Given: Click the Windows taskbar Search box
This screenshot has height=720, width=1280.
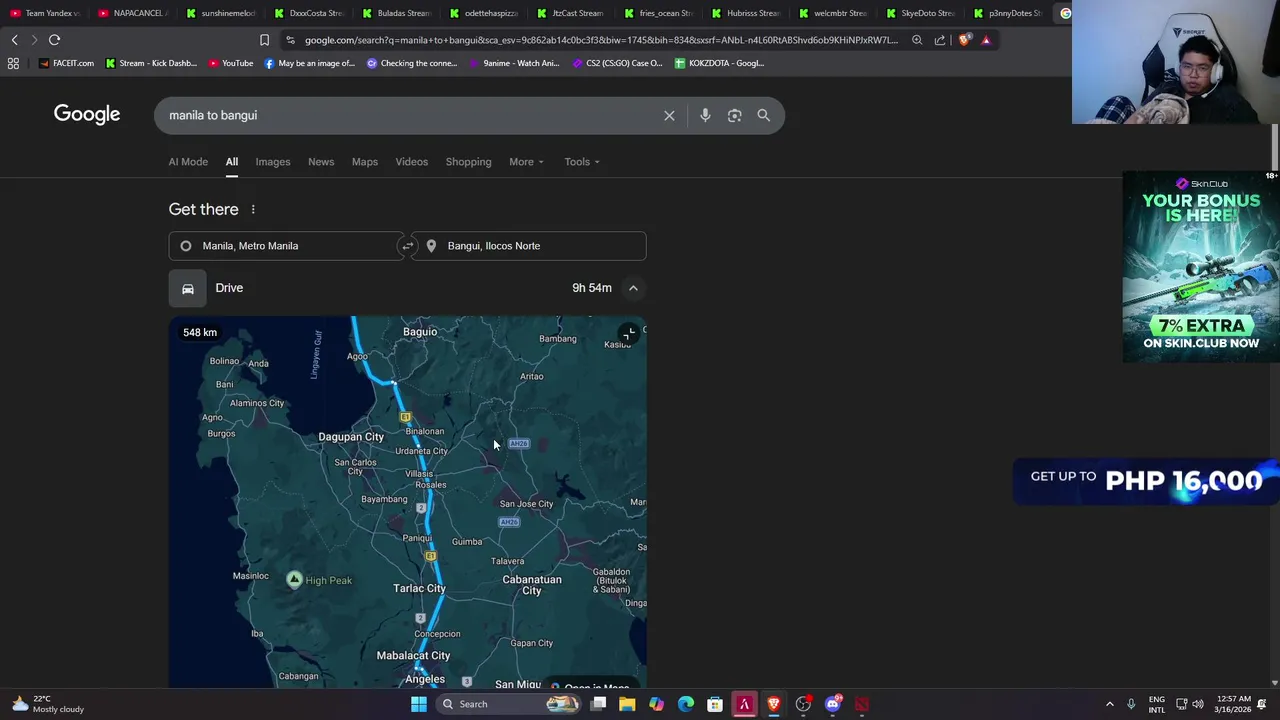Looking at the screenshot, I should (x=508, y=704).
